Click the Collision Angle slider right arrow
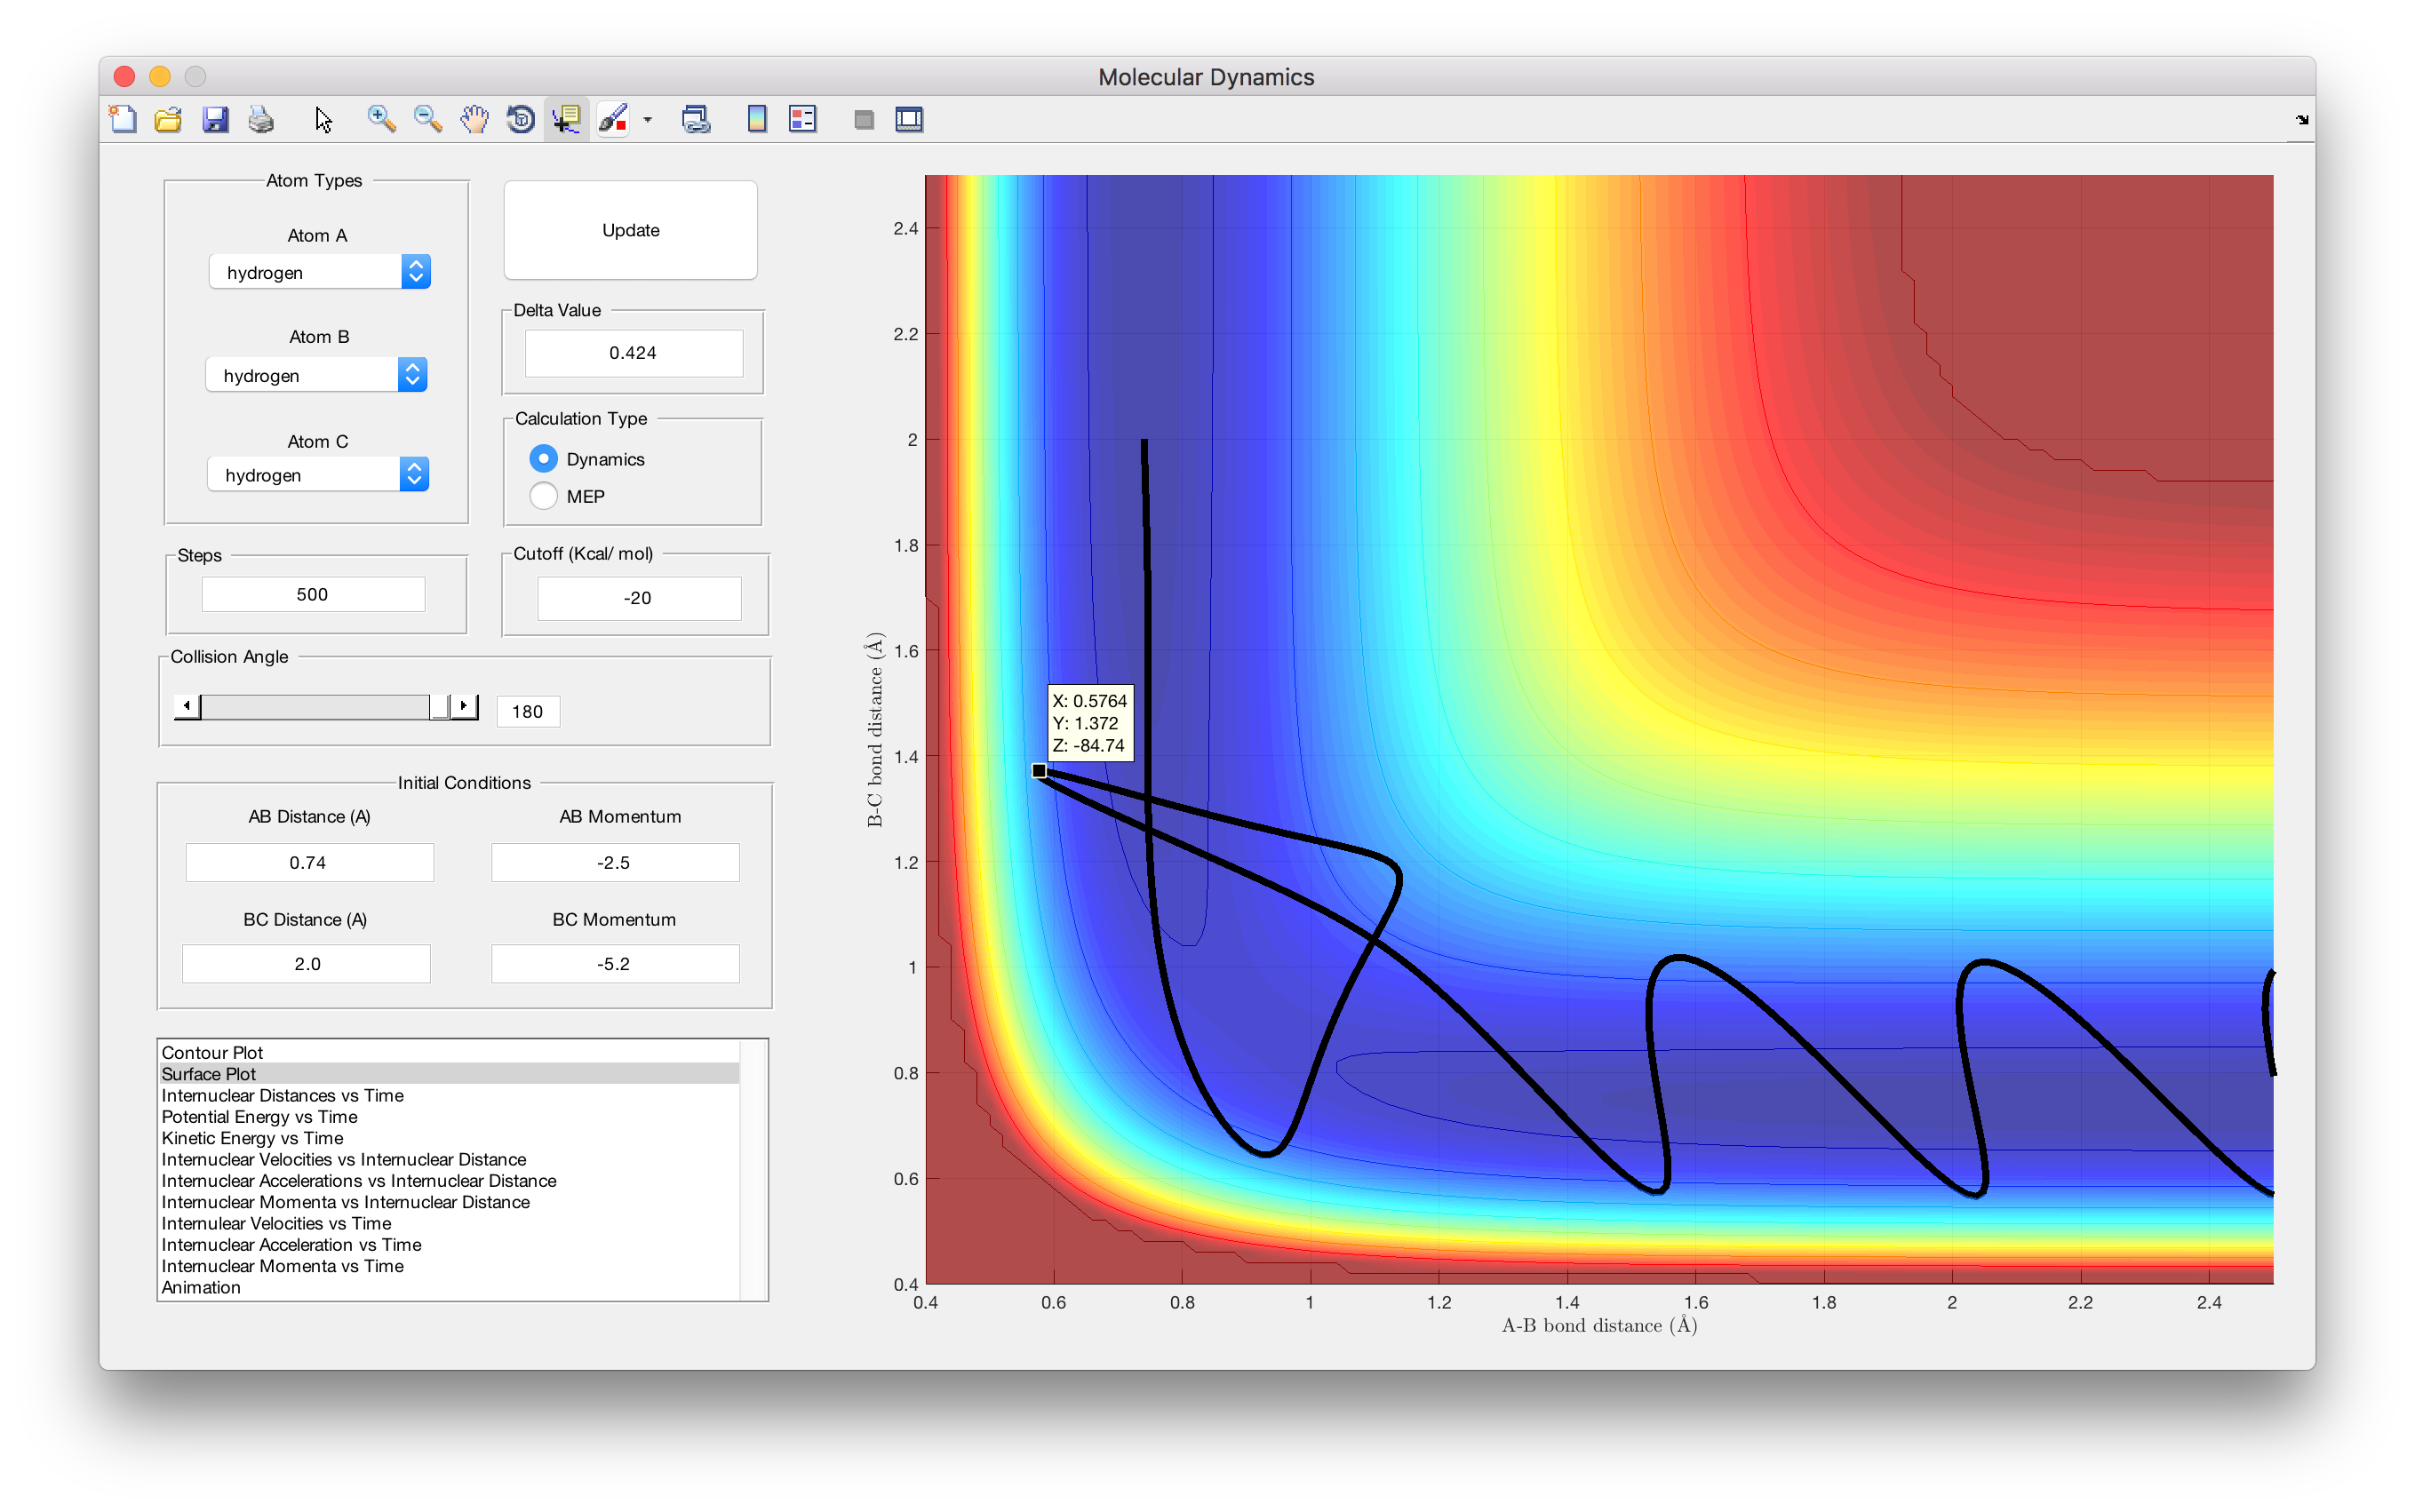Viewport: 2415px width, 1512px height. click(x=464, y=706)
